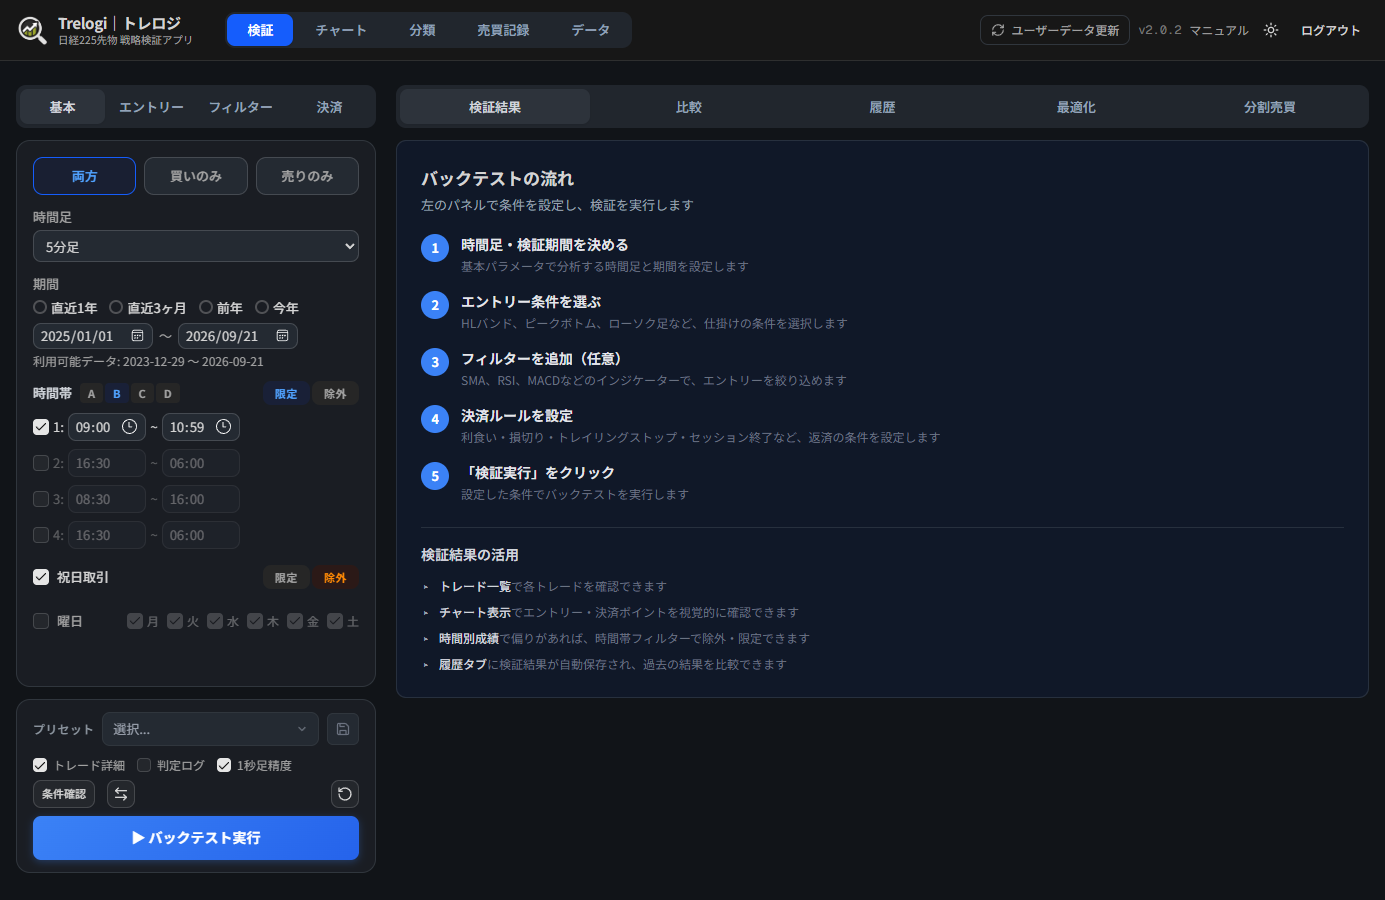Click ユーザーデータ更新 refresh button

1055,30
